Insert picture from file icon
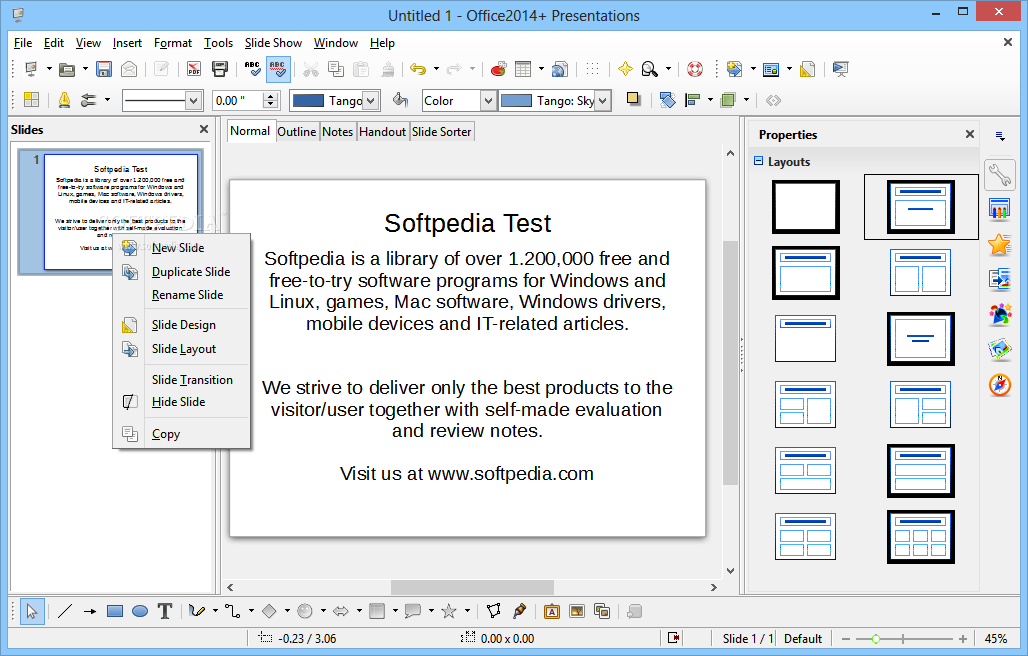 577,611
